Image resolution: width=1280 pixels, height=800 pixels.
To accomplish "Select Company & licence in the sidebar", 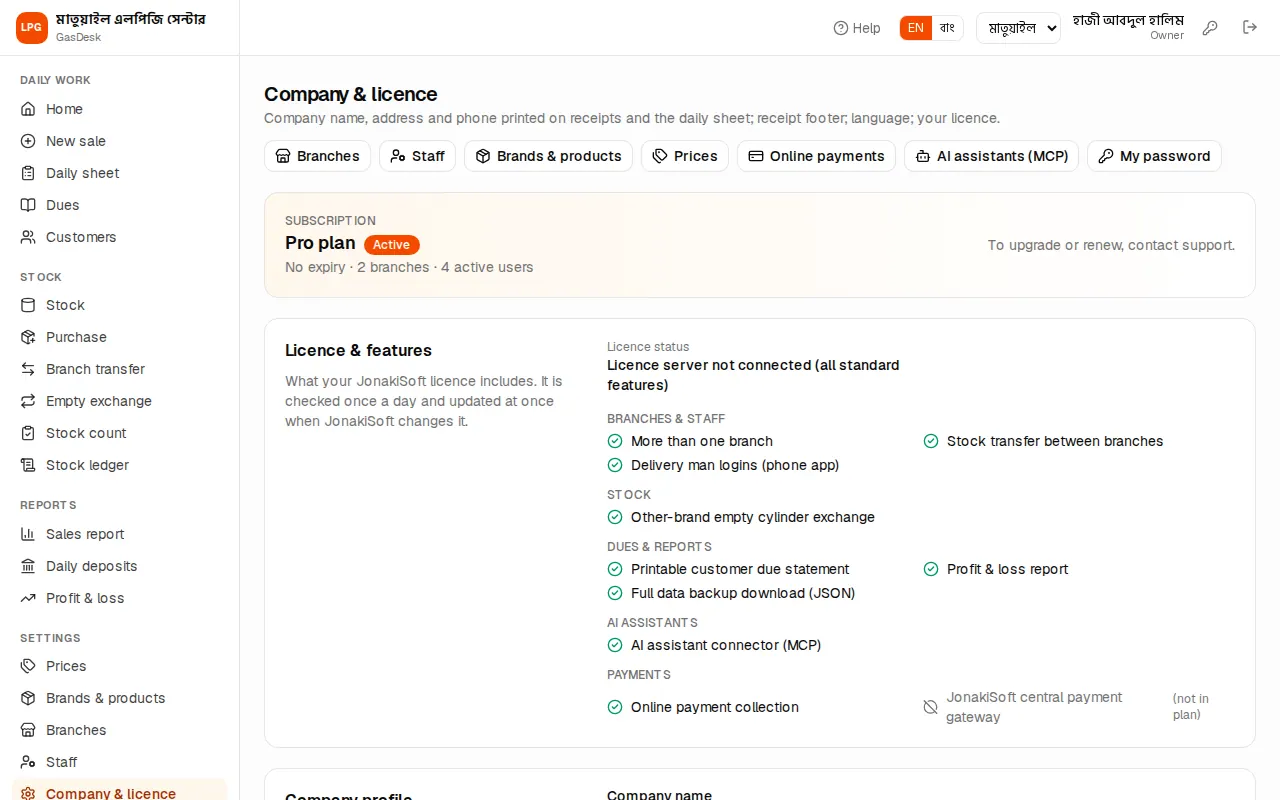I will click(x=119, y=791).
